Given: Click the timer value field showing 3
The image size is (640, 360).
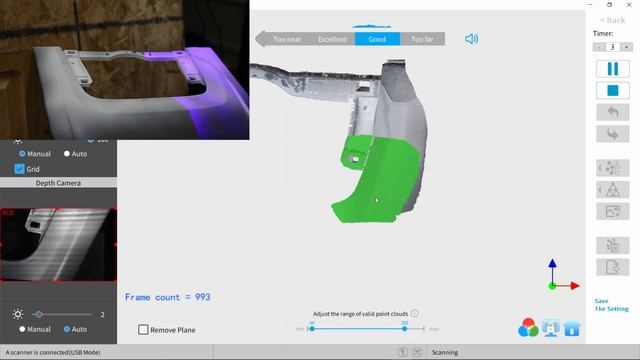Looking at the screenshot, I should coord(612,47).
